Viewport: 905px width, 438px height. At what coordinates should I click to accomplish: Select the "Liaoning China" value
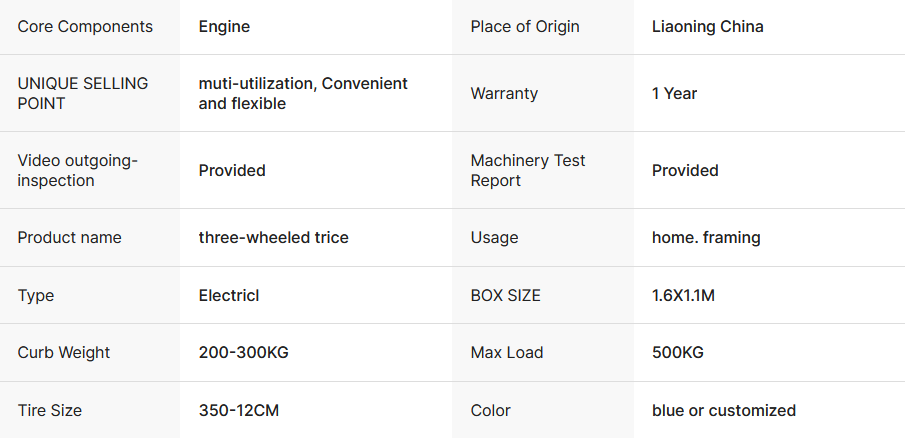[707, 27]
